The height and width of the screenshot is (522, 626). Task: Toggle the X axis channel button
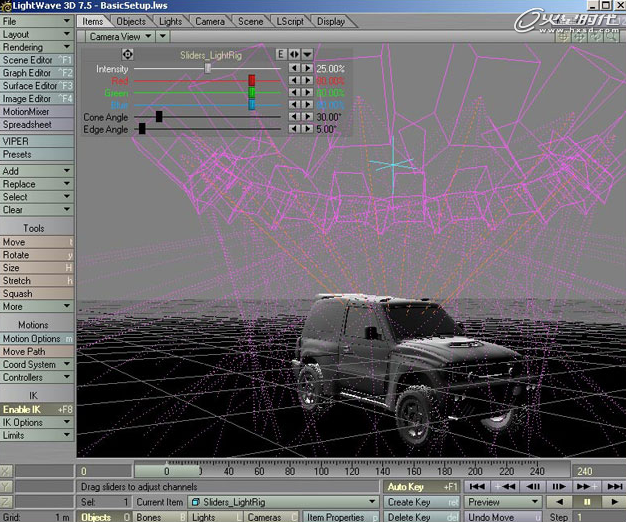pos(6,471)
